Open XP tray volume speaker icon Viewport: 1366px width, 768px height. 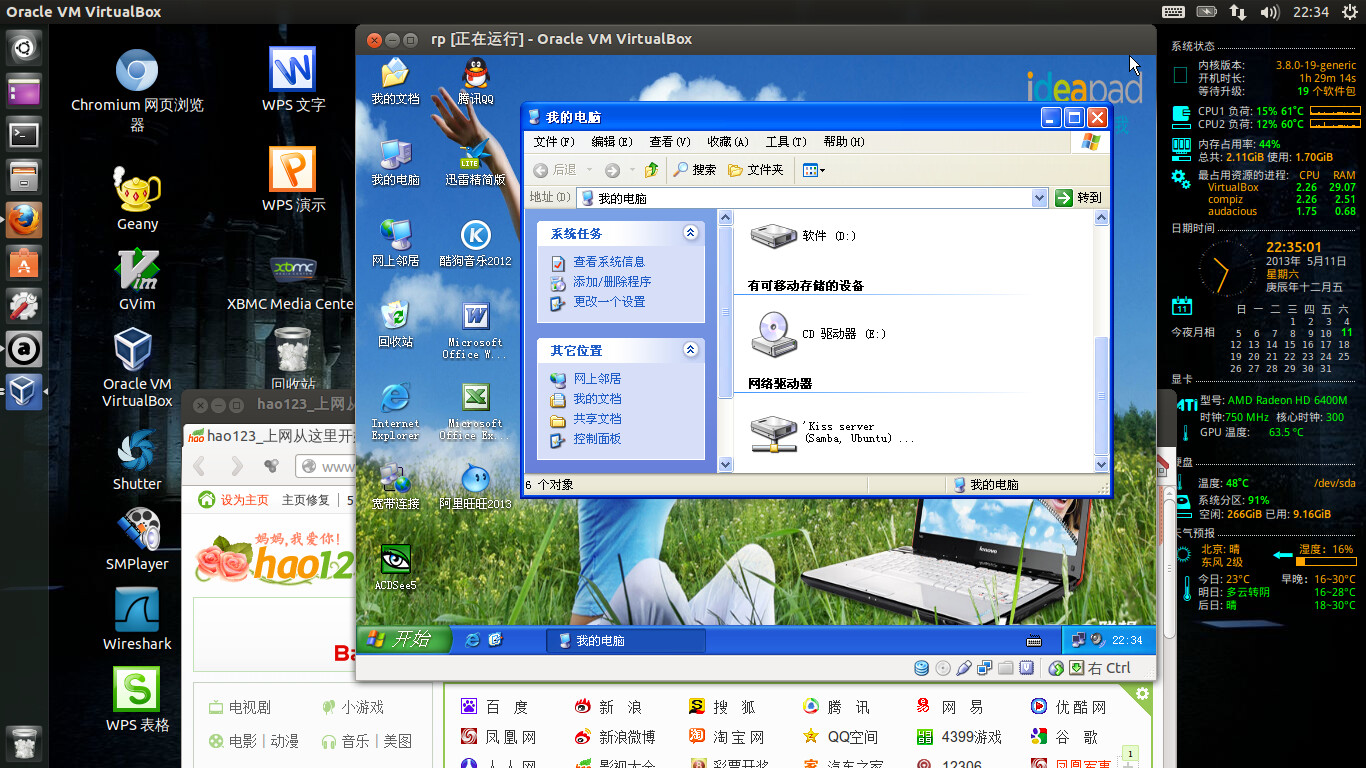coord(1097,640)
